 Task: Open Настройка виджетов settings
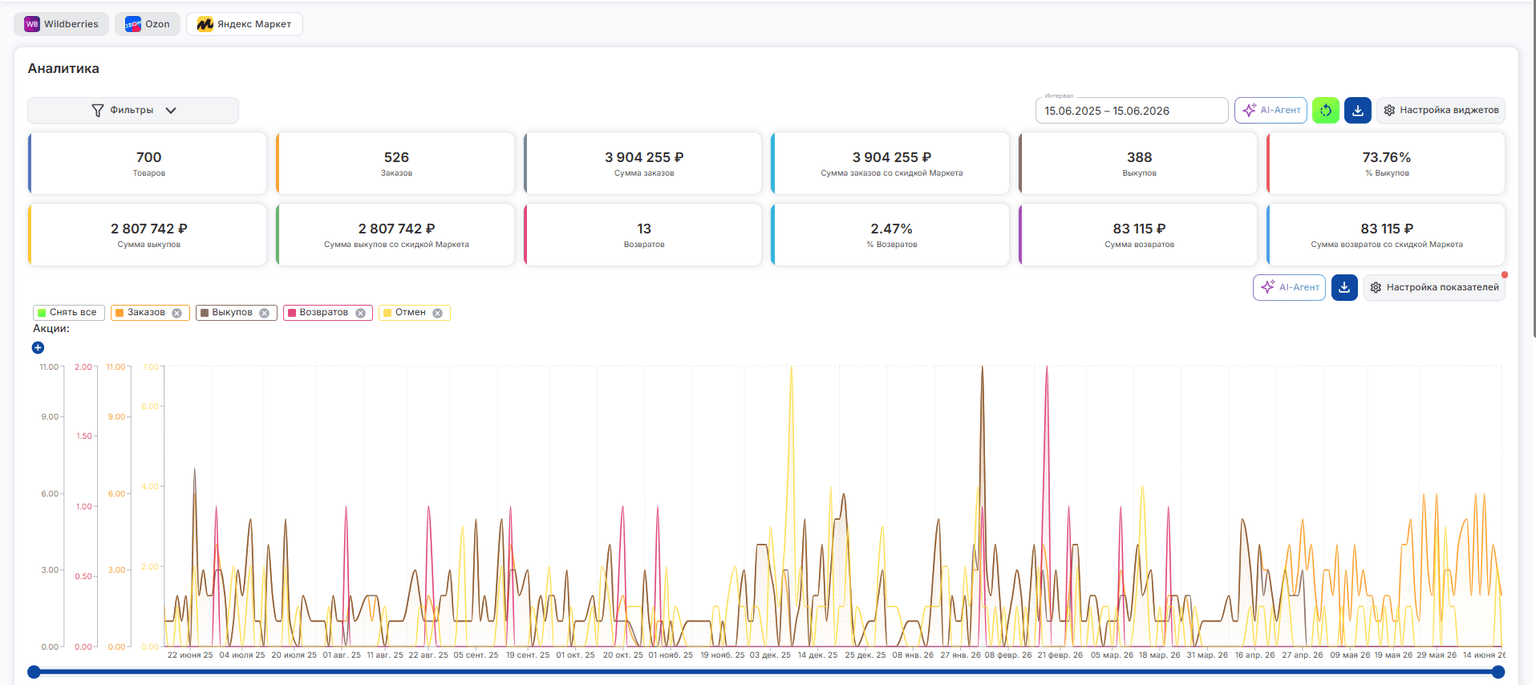(x=1440, y=110)
